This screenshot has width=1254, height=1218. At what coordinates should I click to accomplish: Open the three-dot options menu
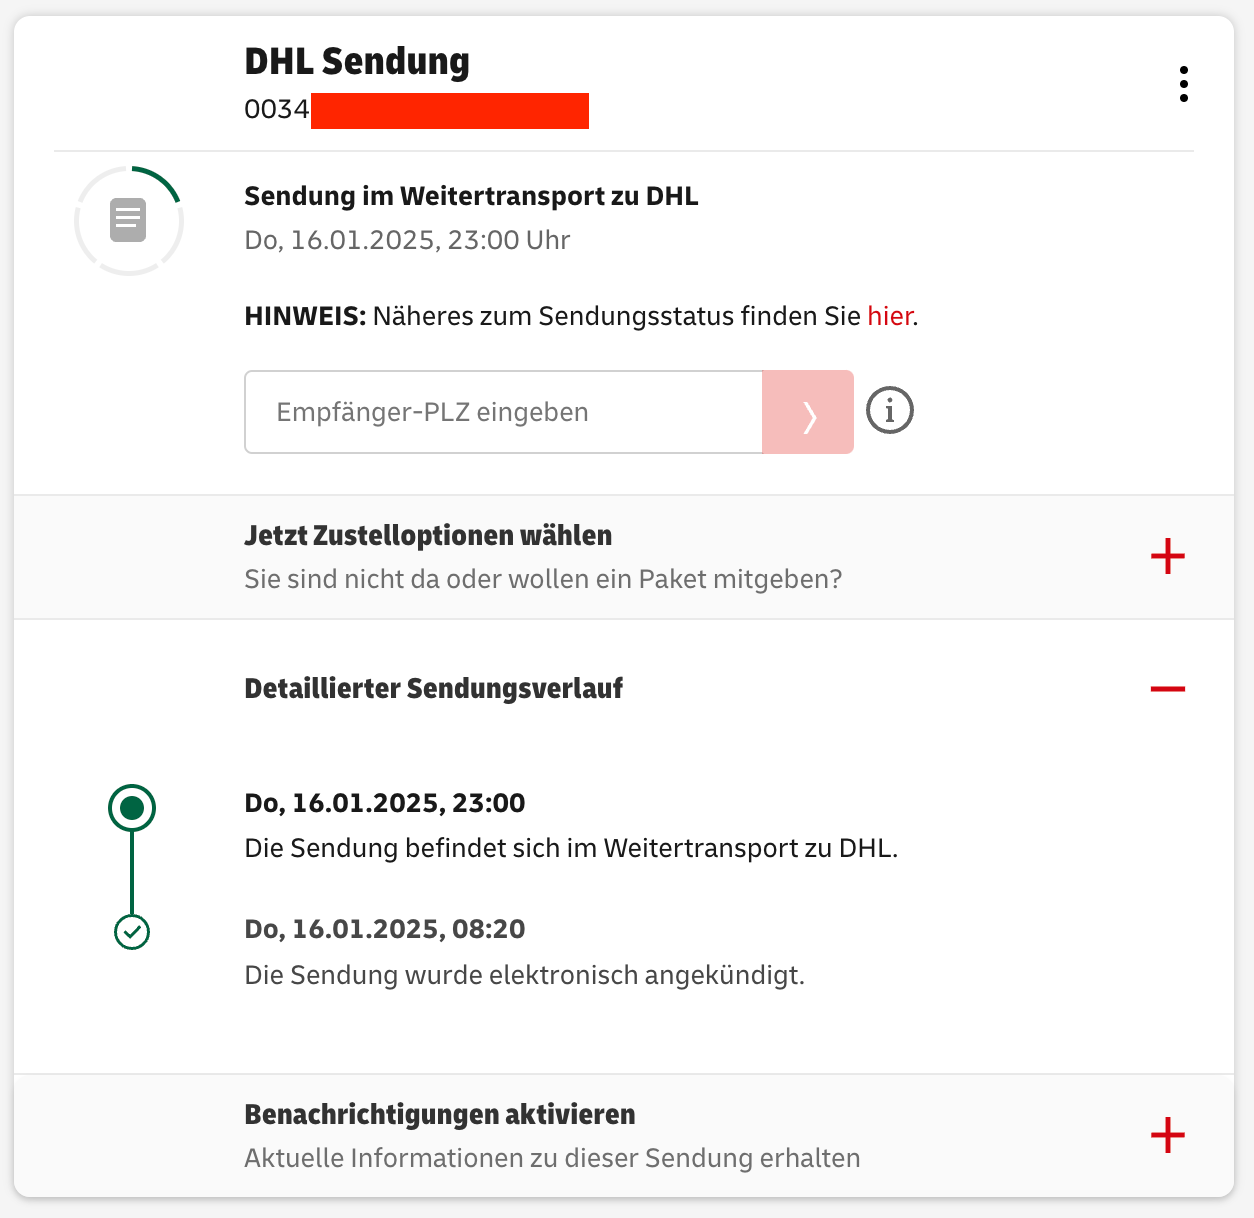[x=1184, y=84]
